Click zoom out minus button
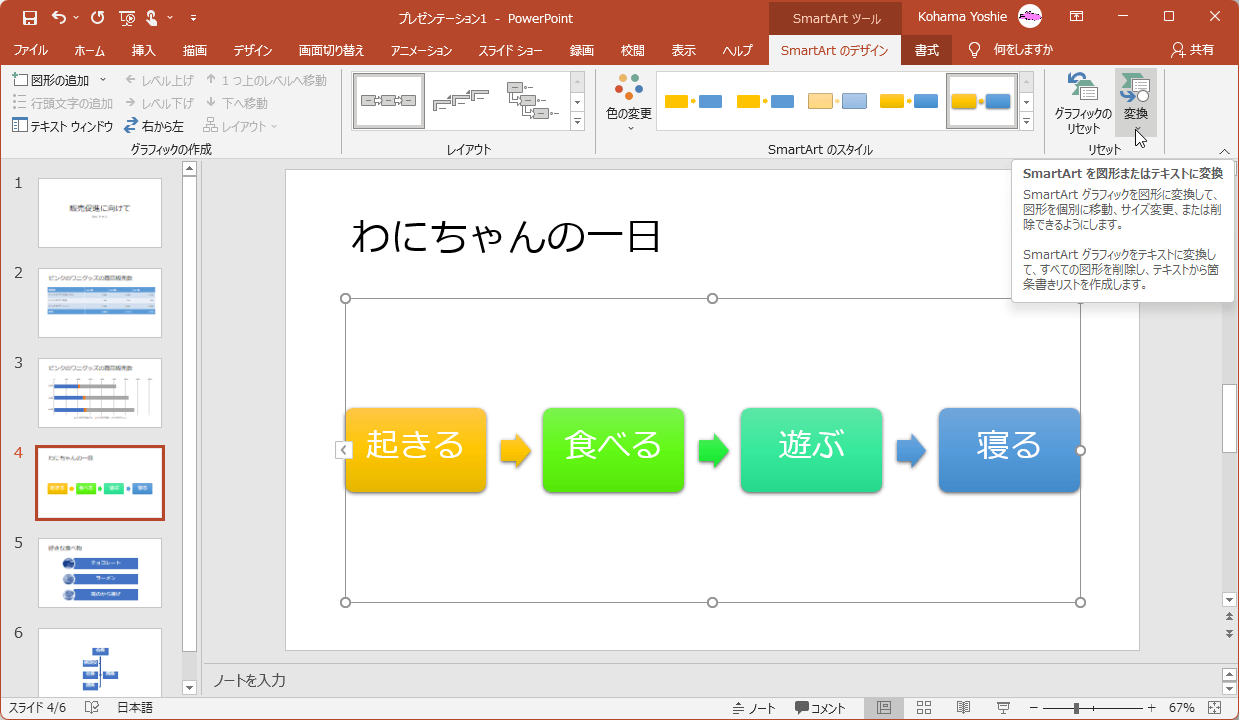Viewport: 1239px width, 720px height. point(1035,708)
